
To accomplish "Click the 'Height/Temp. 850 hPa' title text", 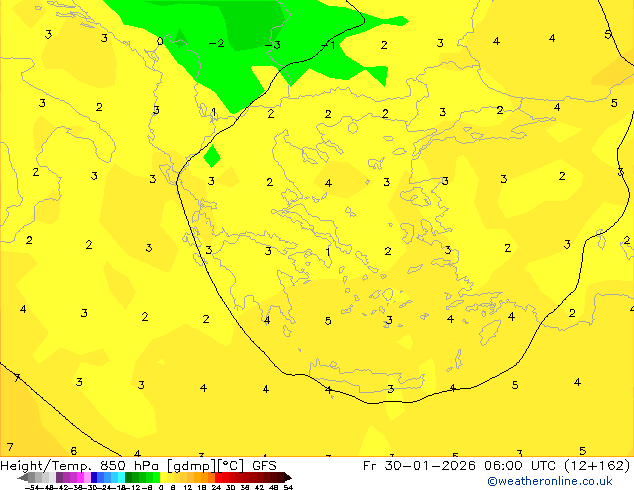I will point(80,466).
